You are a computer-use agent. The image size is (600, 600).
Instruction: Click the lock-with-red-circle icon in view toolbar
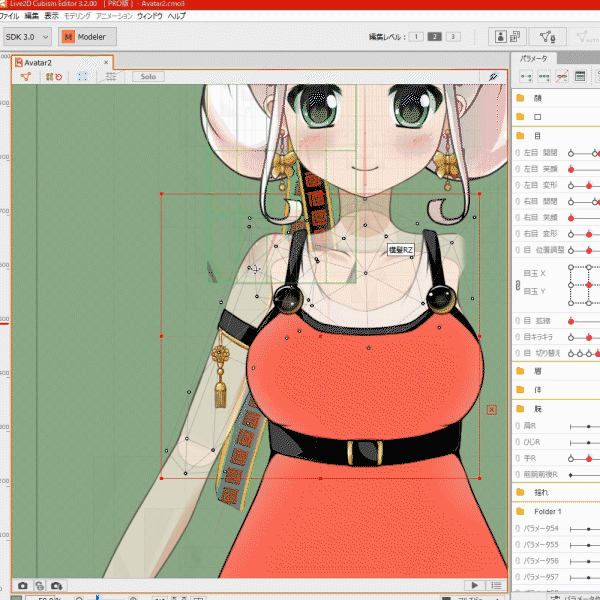54,77
